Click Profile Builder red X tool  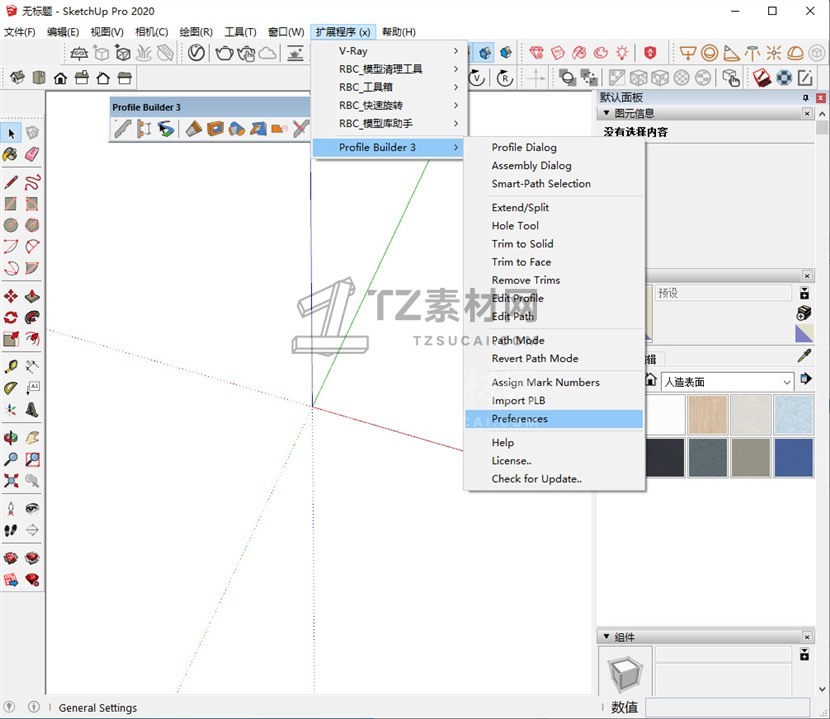click(301, 129)
